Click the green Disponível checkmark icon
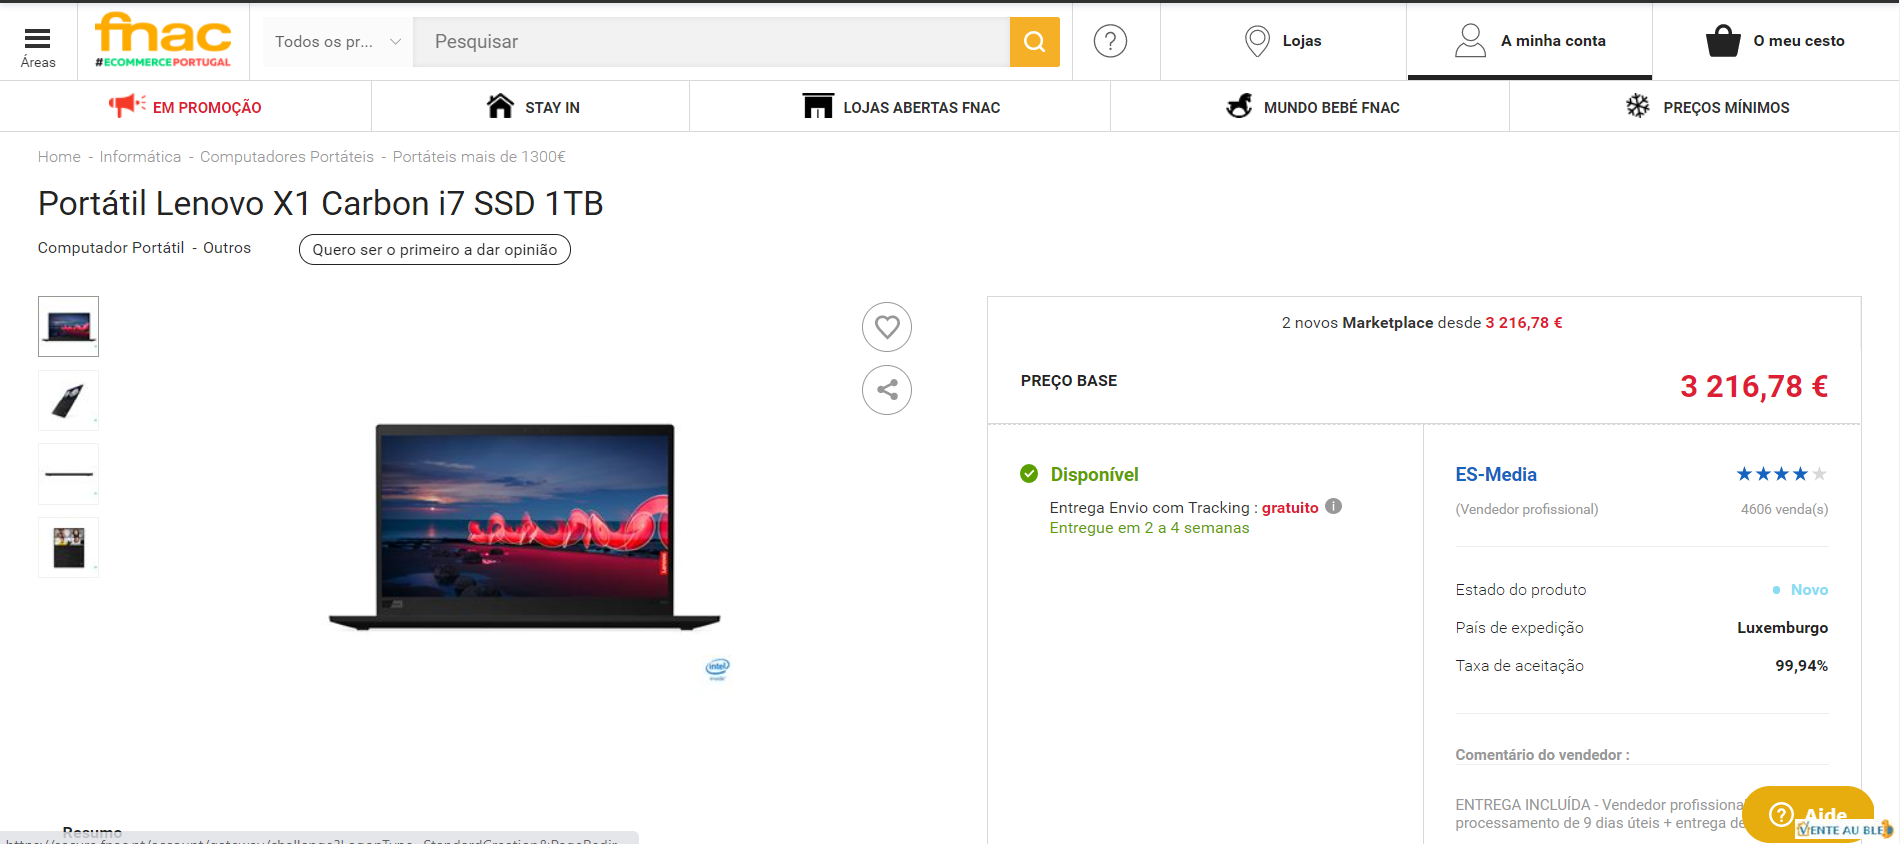Screen dimensions: 1900x844 pyautogui.click(x=1029, y=473)
